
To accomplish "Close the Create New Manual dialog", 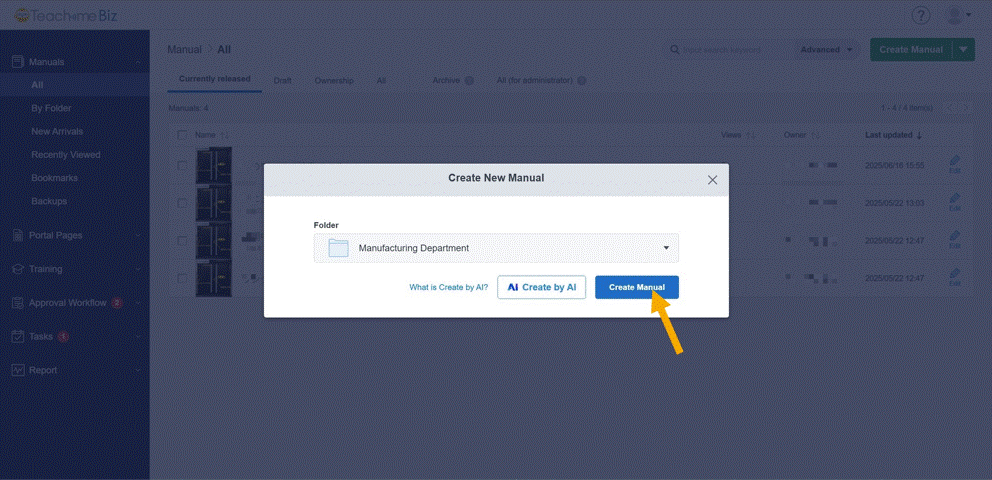I will coord(712,180).
